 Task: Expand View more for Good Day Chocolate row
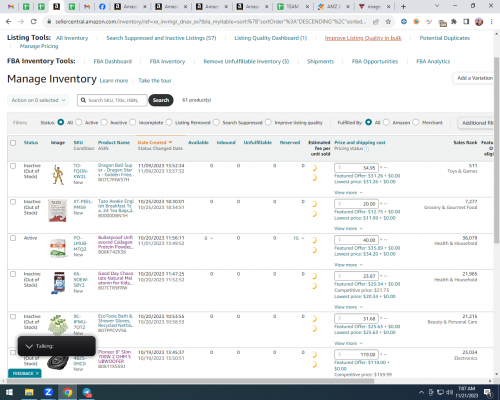(348, 307)
